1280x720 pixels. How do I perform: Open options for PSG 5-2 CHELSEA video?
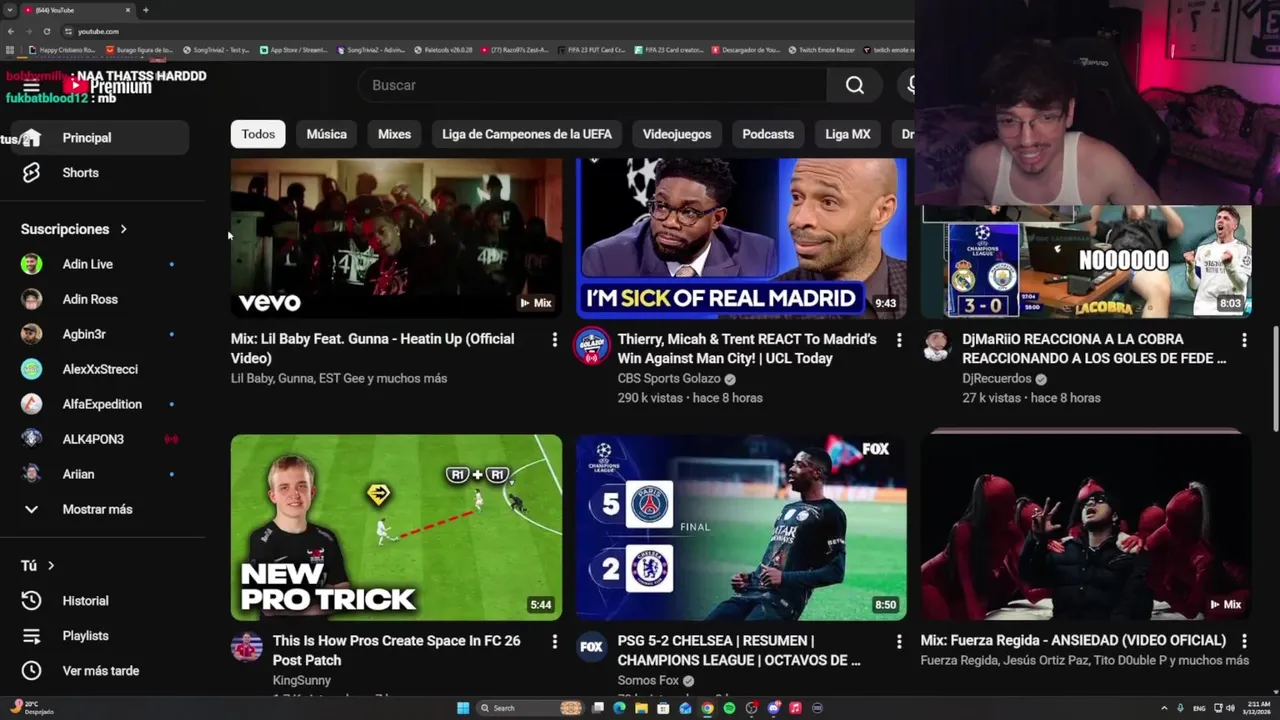pos(899,641)
